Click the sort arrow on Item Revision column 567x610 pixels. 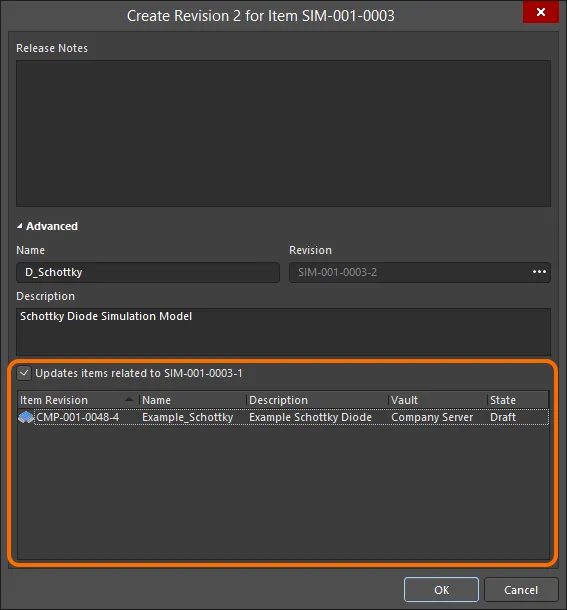[129, 400]
